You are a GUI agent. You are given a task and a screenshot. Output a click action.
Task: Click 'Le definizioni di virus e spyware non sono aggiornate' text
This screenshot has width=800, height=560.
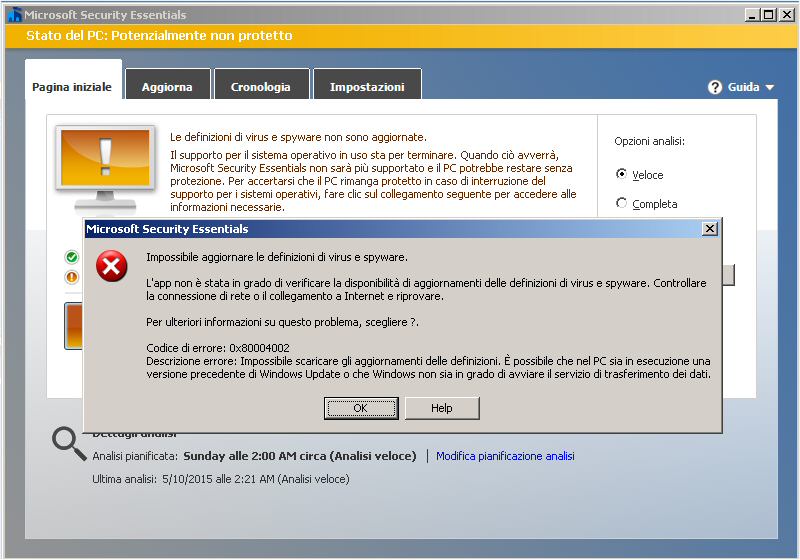pyautogui.click(x=298, y=137)
